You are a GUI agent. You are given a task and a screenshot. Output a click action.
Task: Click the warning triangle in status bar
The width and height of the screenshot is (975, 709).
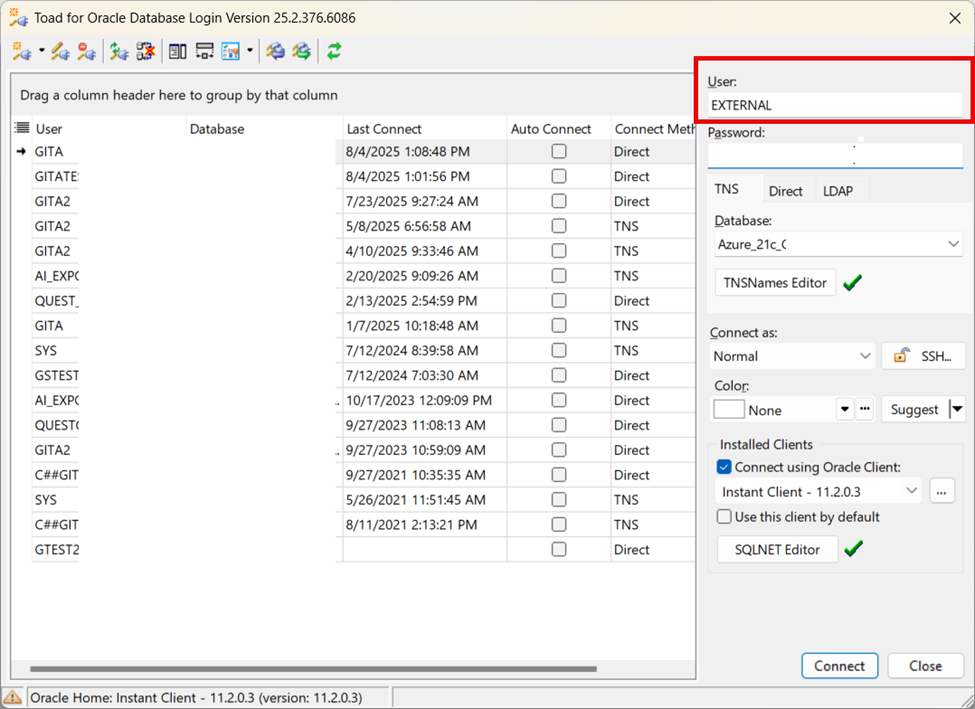click(12, 697)
